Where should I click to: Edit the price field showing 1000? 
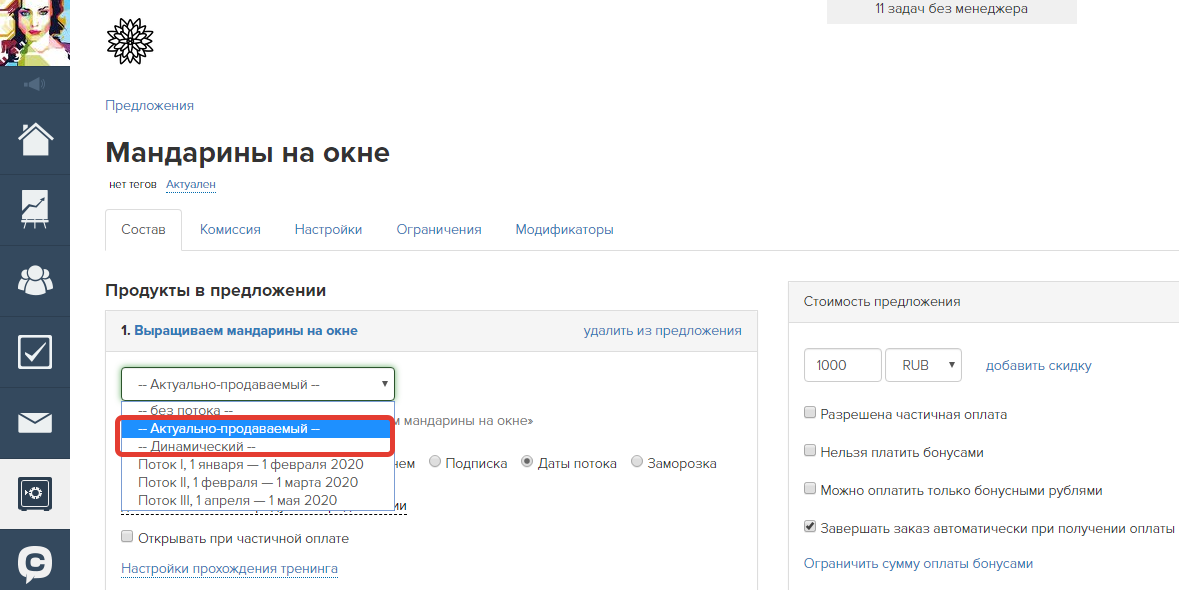[x=843, y=365]
